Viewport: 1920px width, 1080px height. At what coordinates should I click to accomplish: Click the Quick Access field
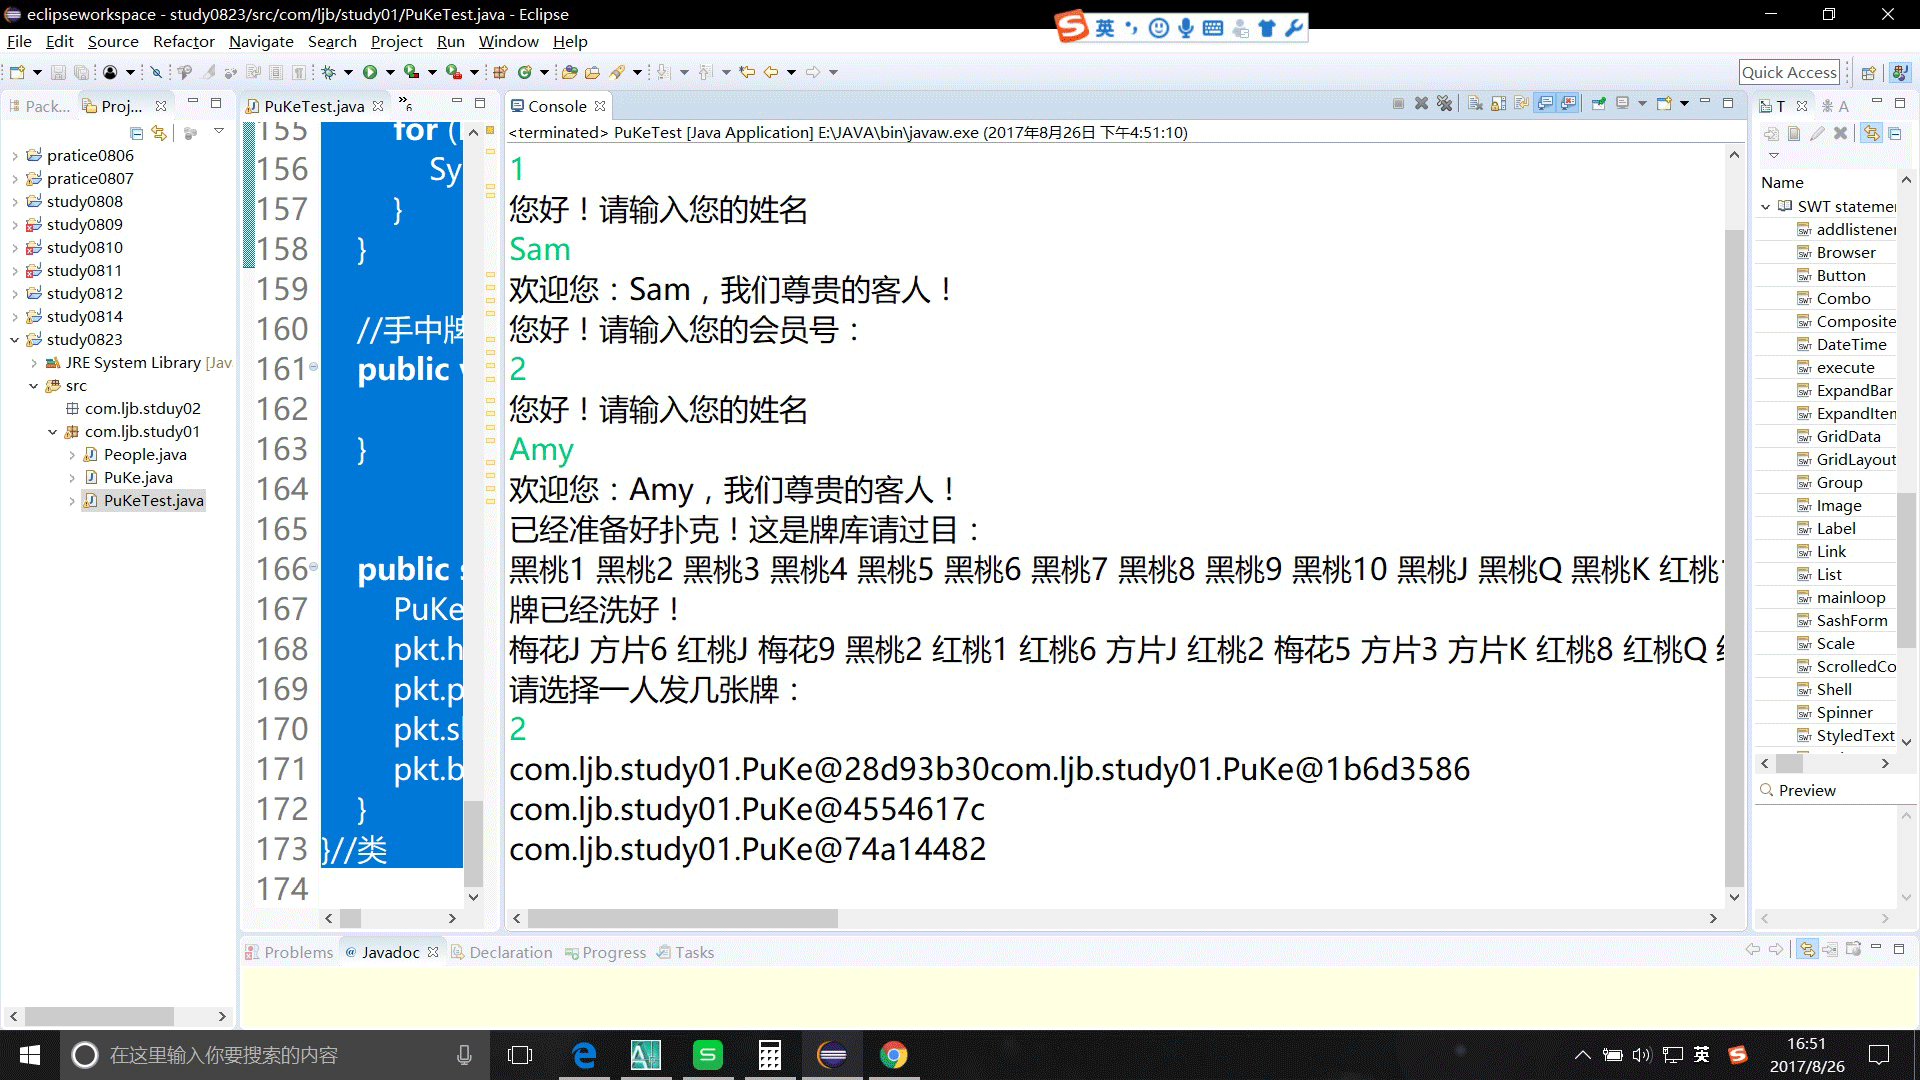tap(1789, 72)
